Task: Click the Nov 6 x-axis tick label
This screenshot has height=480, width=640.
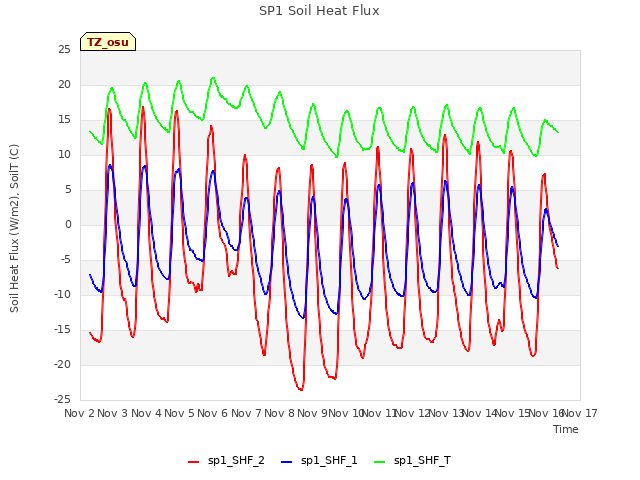Action: point(213,413)
